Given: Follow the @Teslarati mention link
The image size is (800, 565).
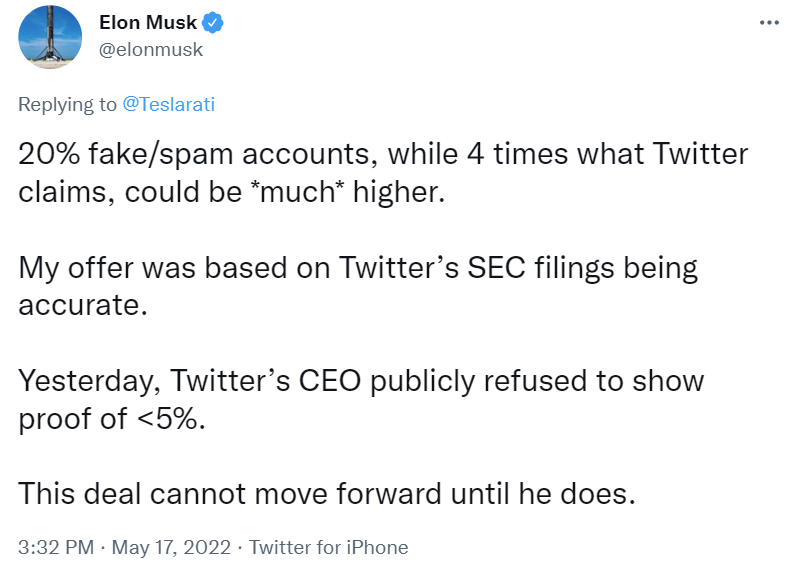Looking at the screenshot, I should coord(168,104).
